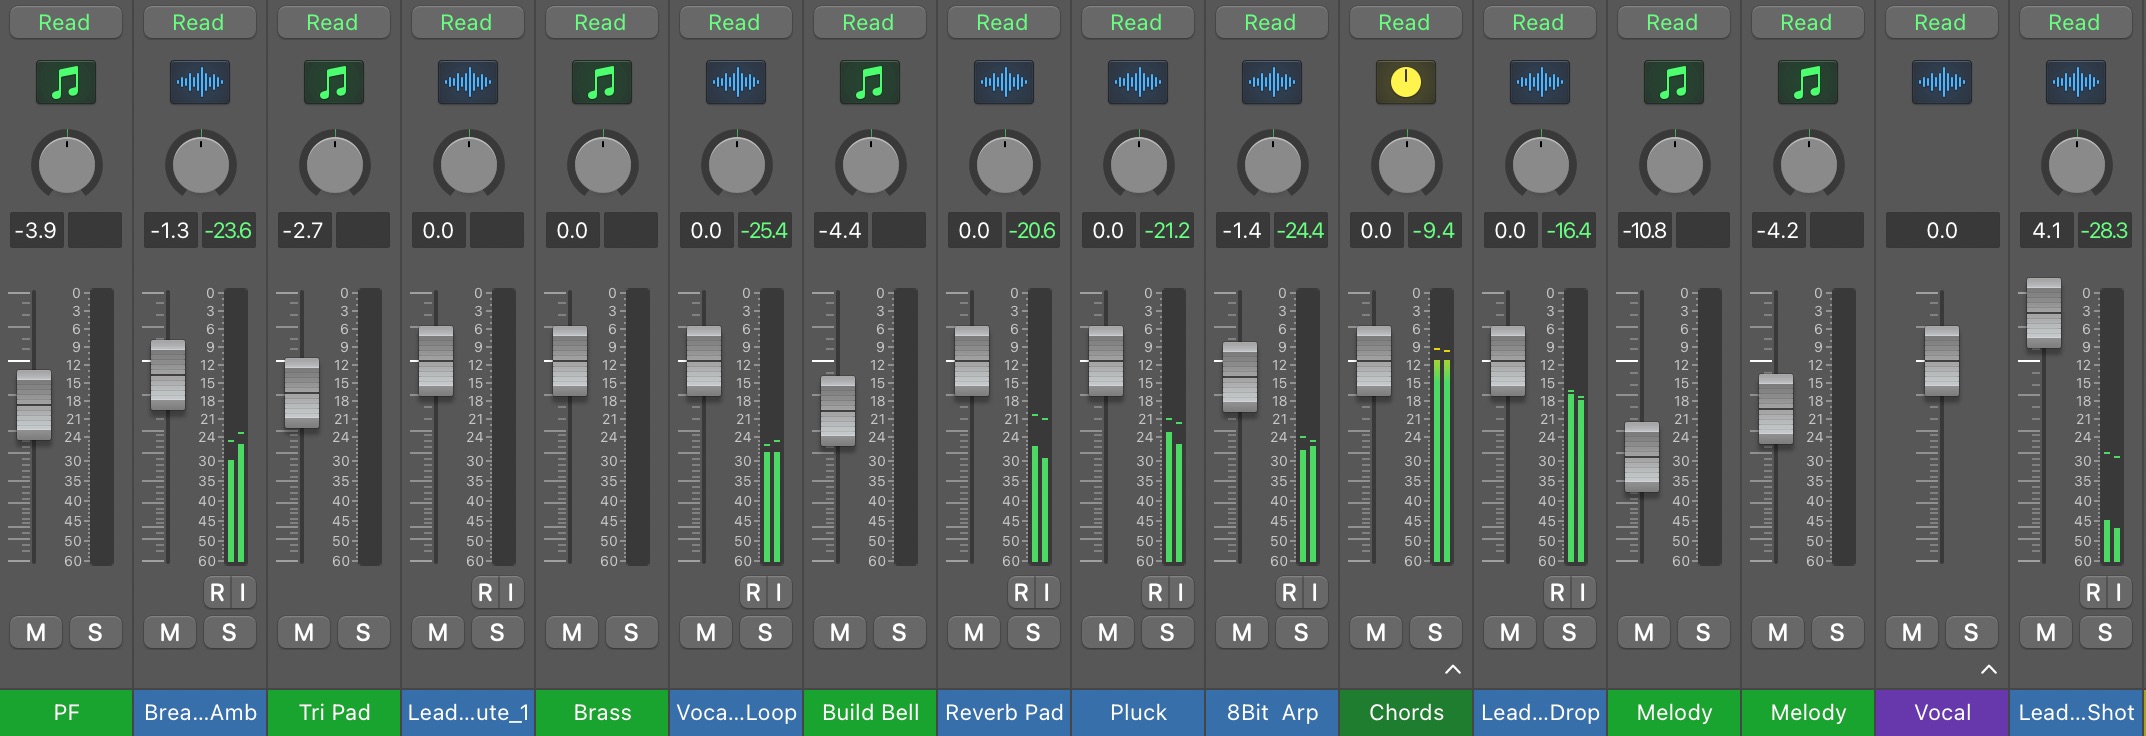This screenshot has width=2146, height=736.
Task: Click the PF software instrument icon
Action: coord(66,82)
